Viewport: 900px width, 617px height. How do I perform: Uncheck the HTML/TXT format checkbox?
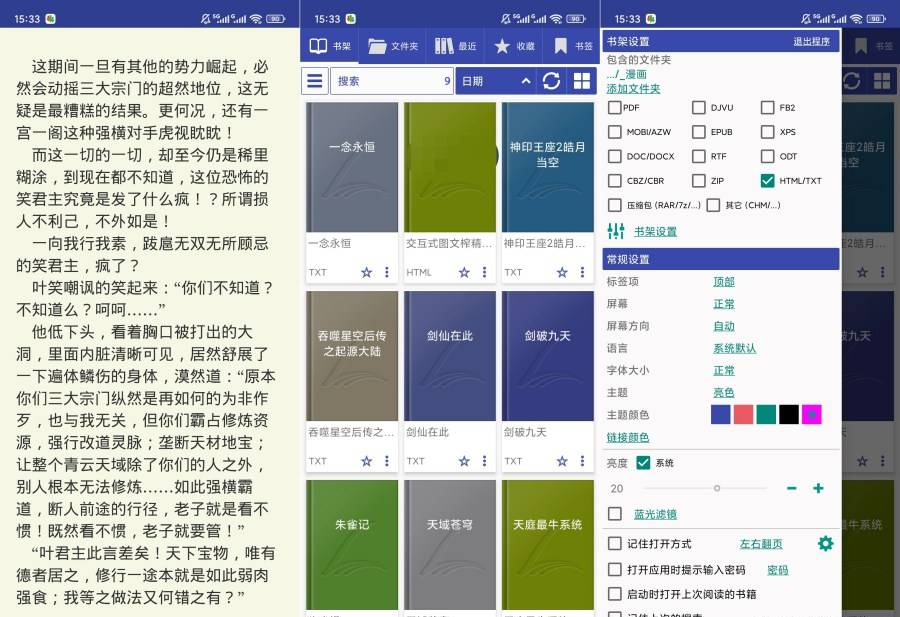[767, 181]
